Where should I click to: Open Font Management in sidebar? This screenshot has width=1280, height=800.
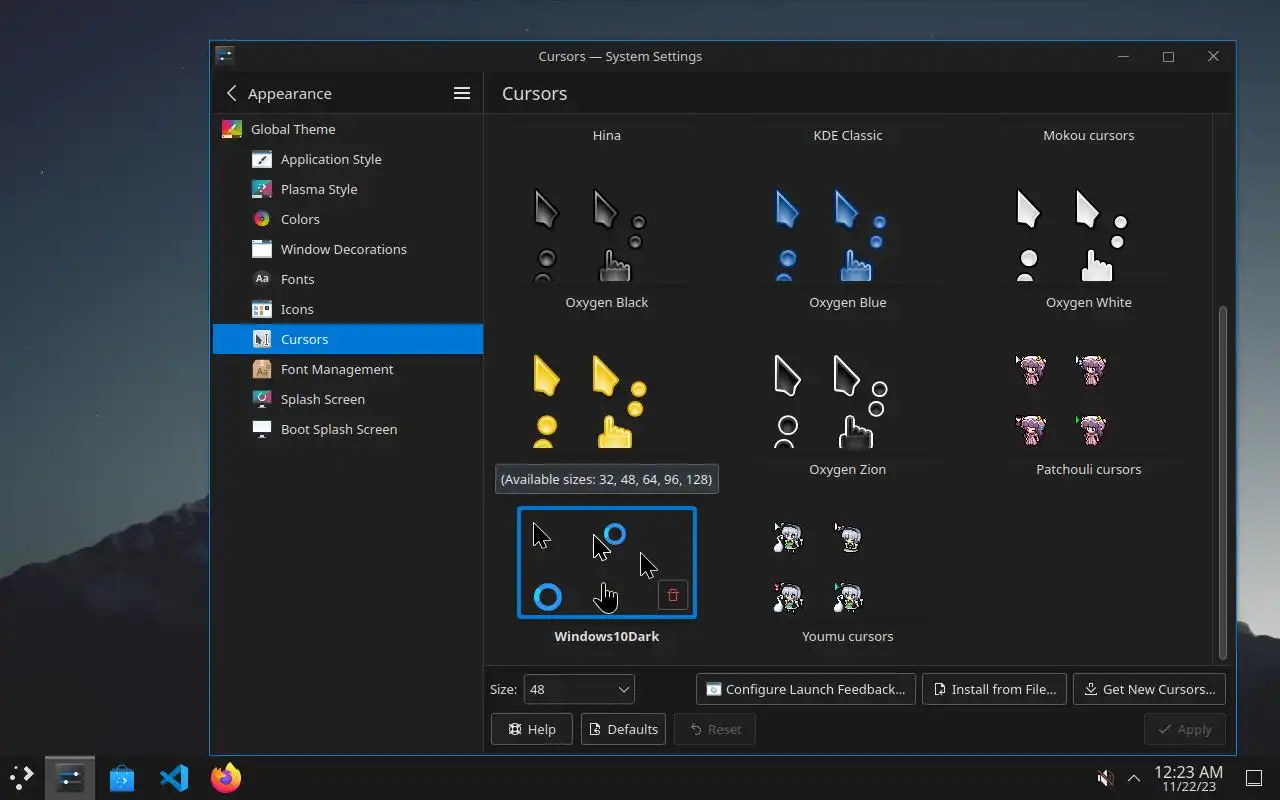coord(348,369)
